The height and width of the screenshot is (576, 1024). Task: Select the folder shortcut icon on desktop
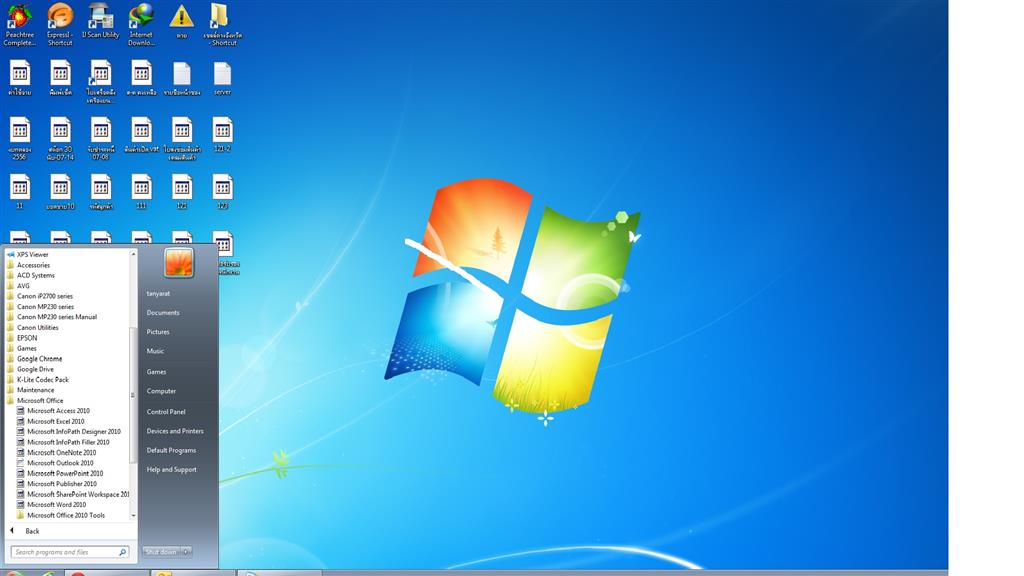pos(222,25)
